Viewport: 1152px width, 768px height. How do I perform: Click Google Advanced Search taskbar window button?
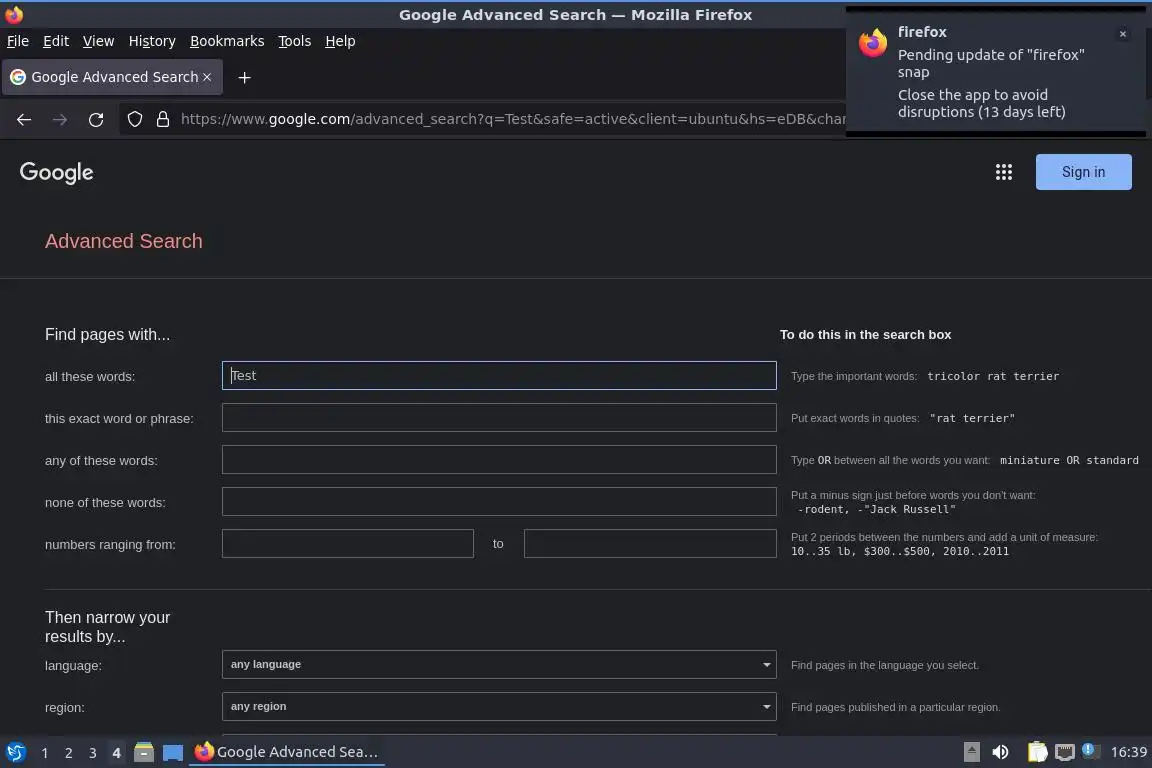[x=287, y=752]
